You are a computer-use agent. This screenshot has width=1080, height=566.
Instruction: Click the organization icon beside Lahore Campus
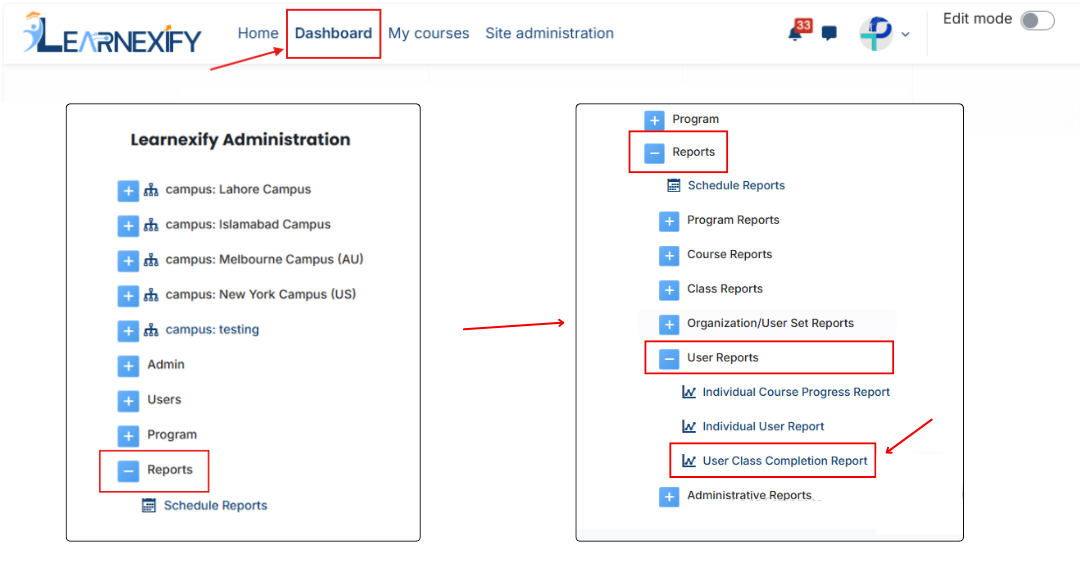tap(151, 190)
